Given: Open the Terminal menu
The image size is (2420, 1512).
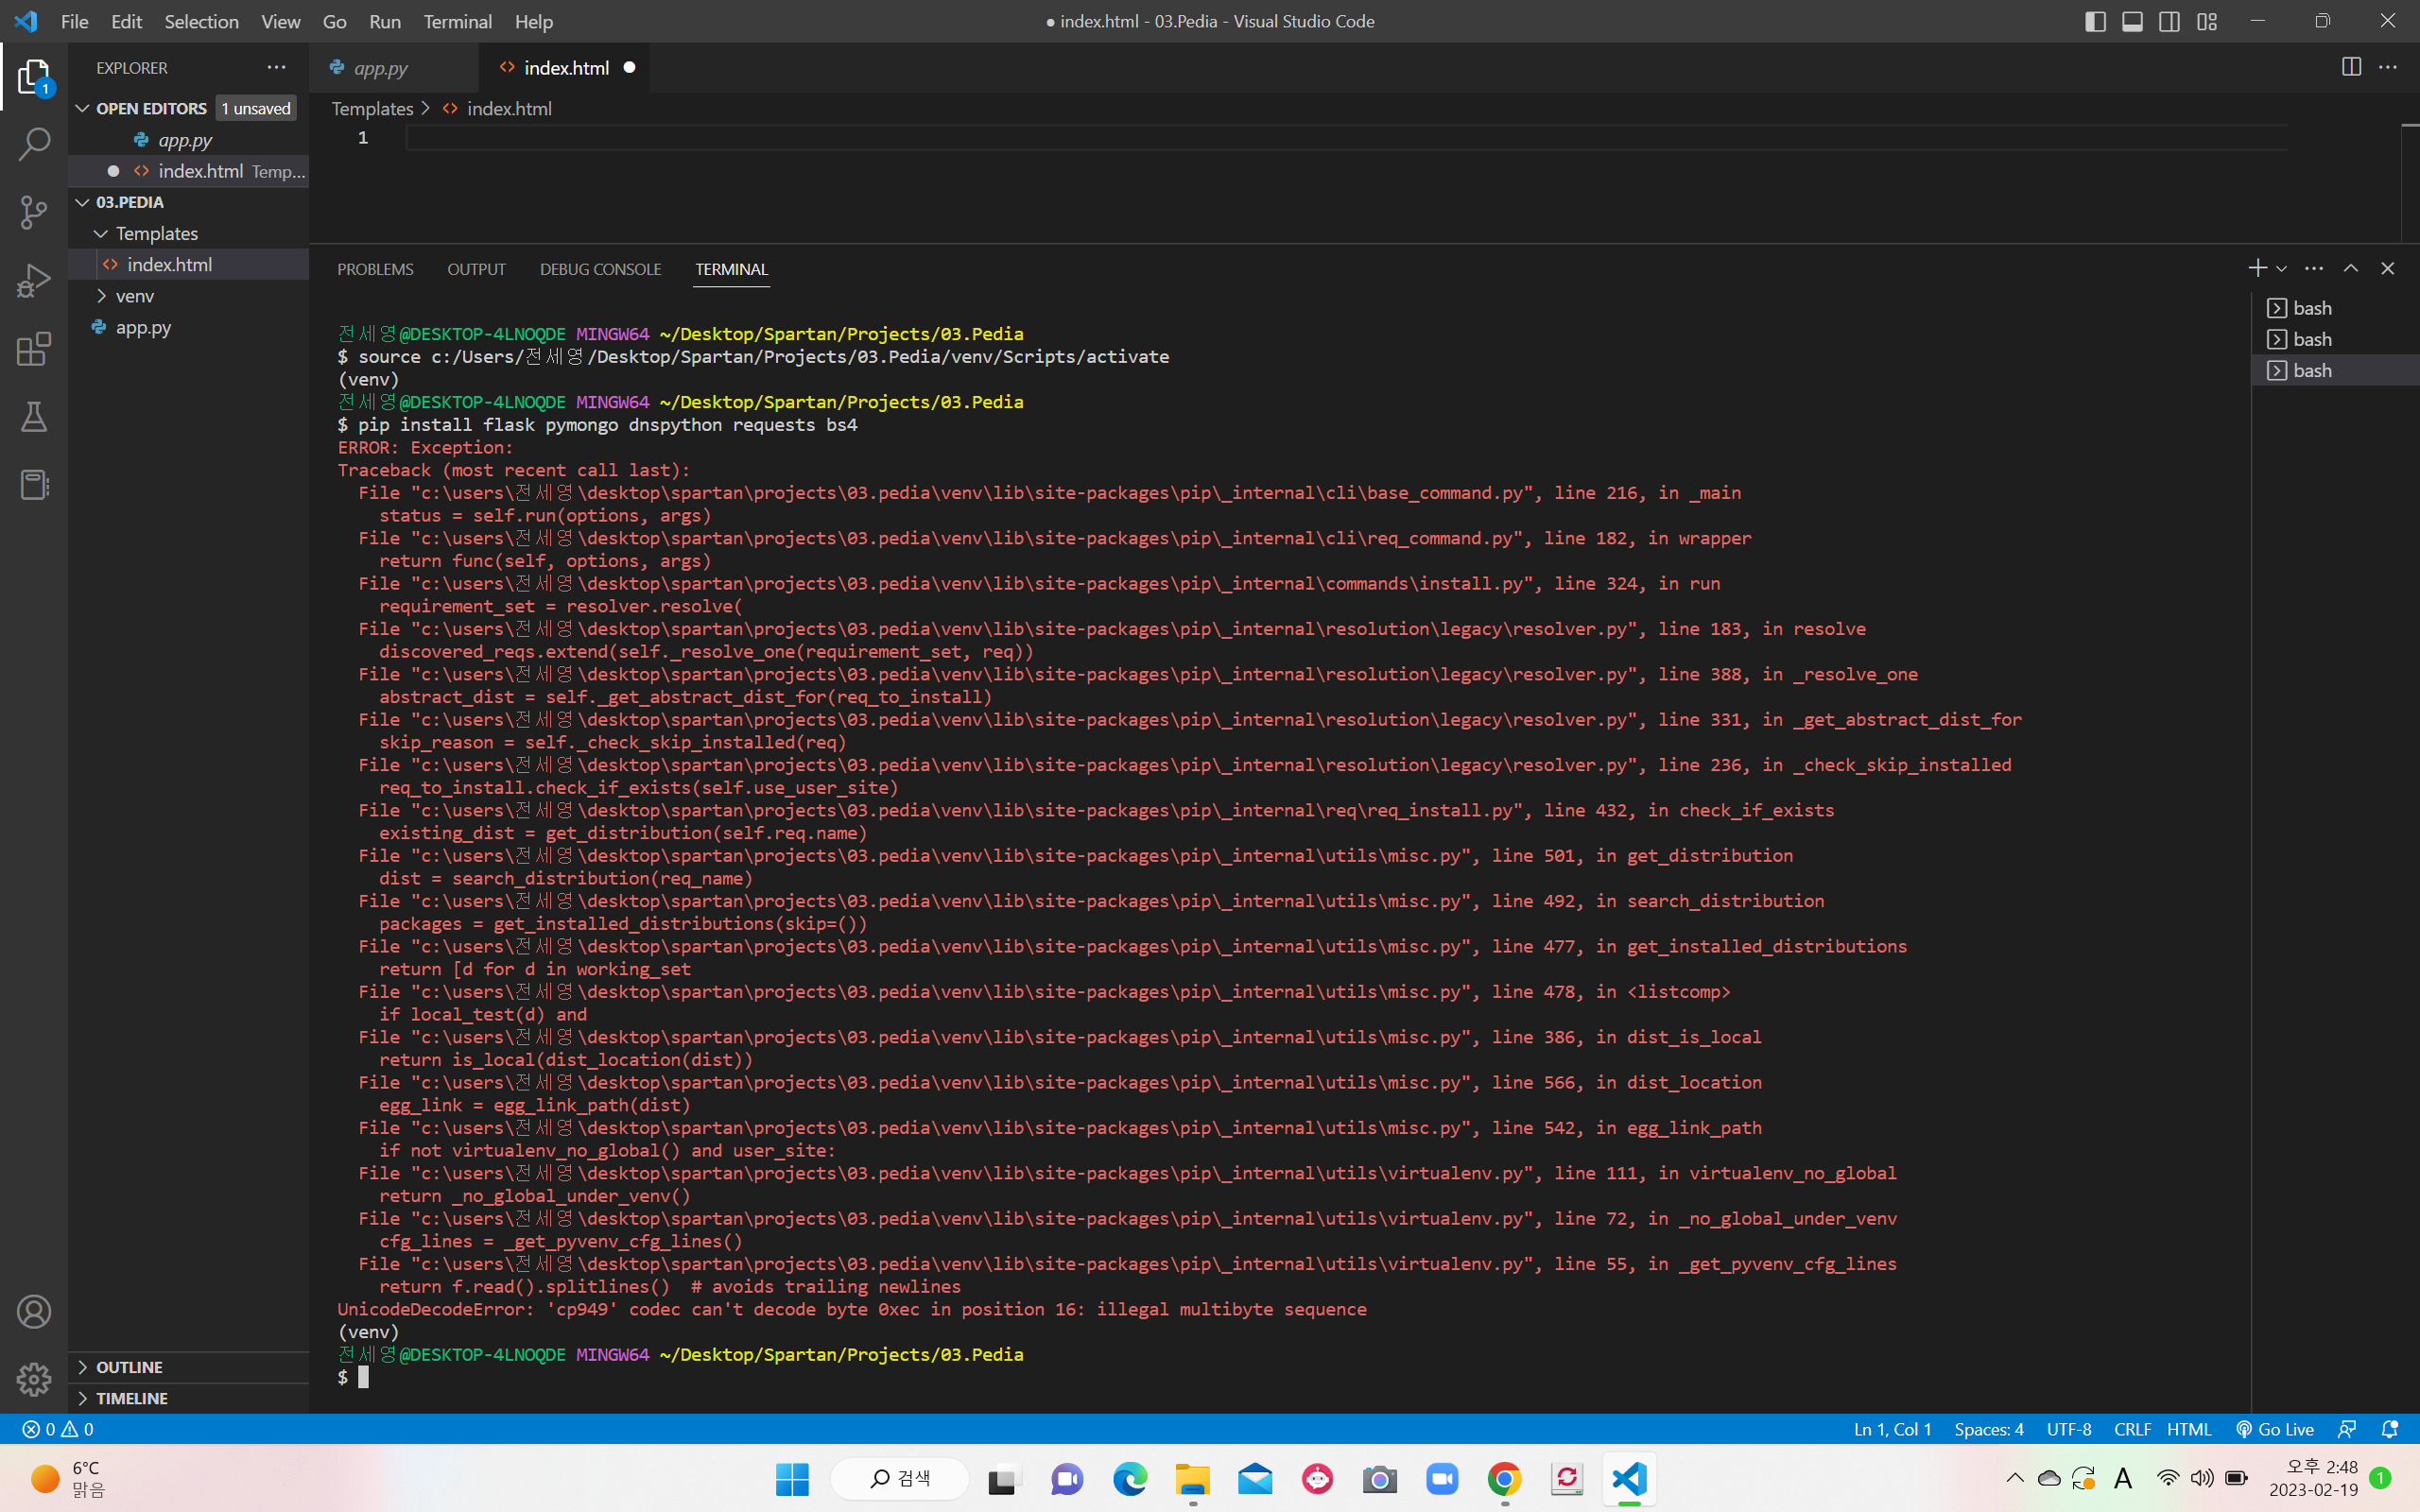Looking at the screenshot, I should 457,21.
